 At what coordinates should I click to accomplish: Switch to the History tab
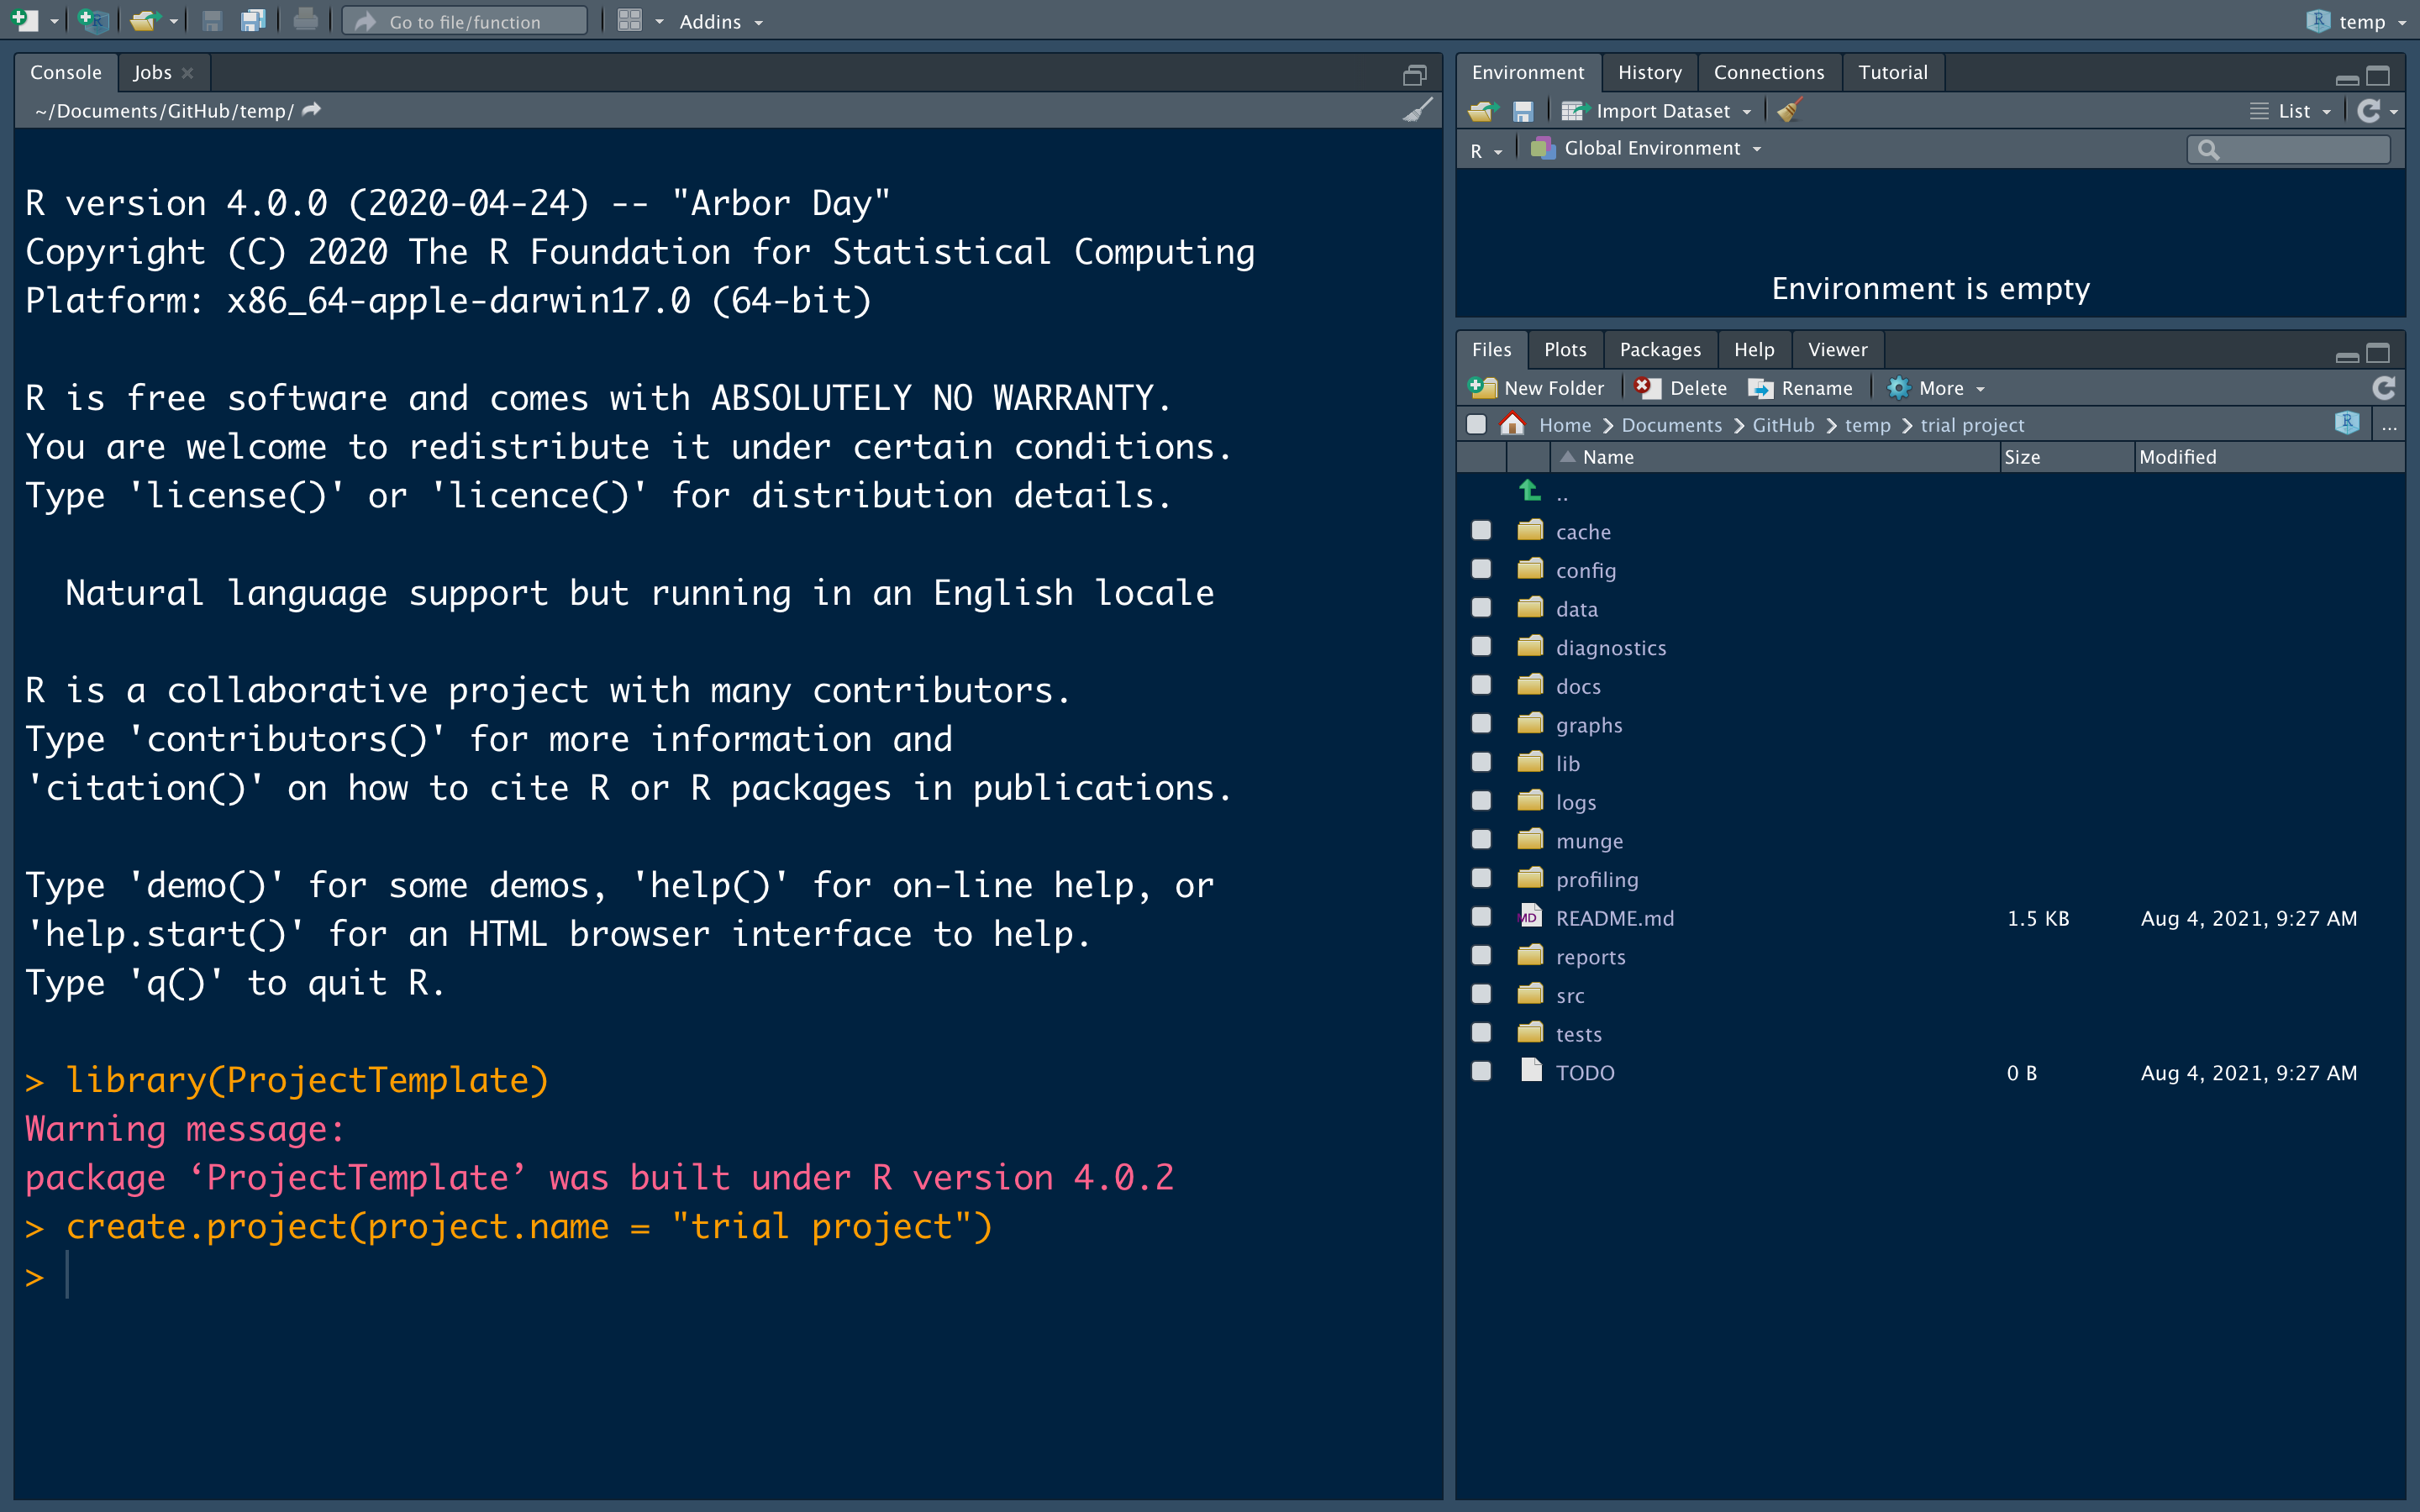click(1648, 71)
